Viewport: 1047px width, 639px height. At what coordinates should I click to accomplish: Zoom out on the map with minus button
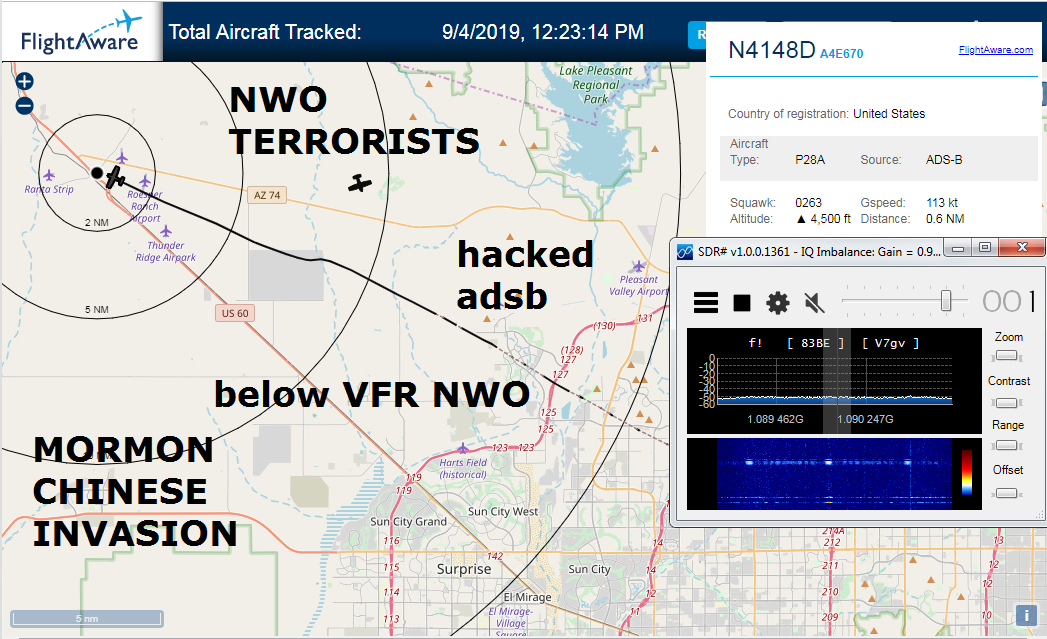(24, 105)
